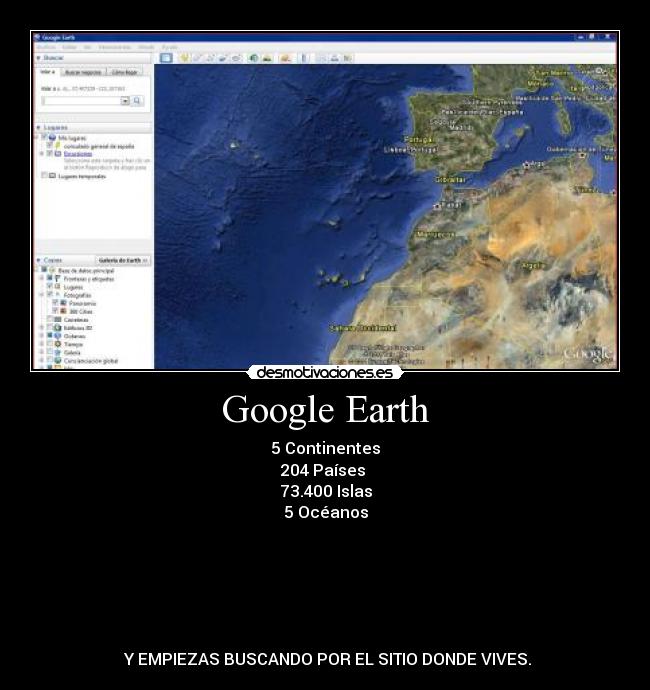Image resolution: width=650 pixels, height=690 pixels.
Task: Toggle the Lugares temporales checkbox
Action: [44, 176]
